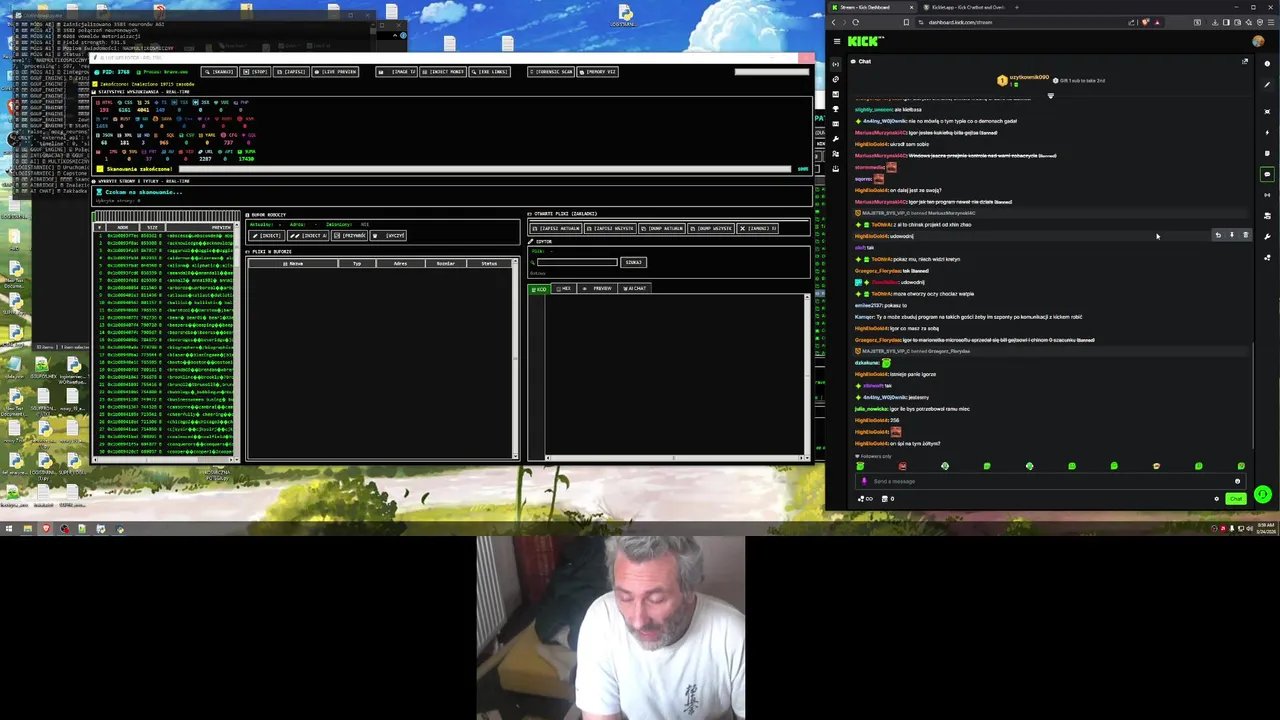Click the EXE LINKS toolbar button

(489, 71)
